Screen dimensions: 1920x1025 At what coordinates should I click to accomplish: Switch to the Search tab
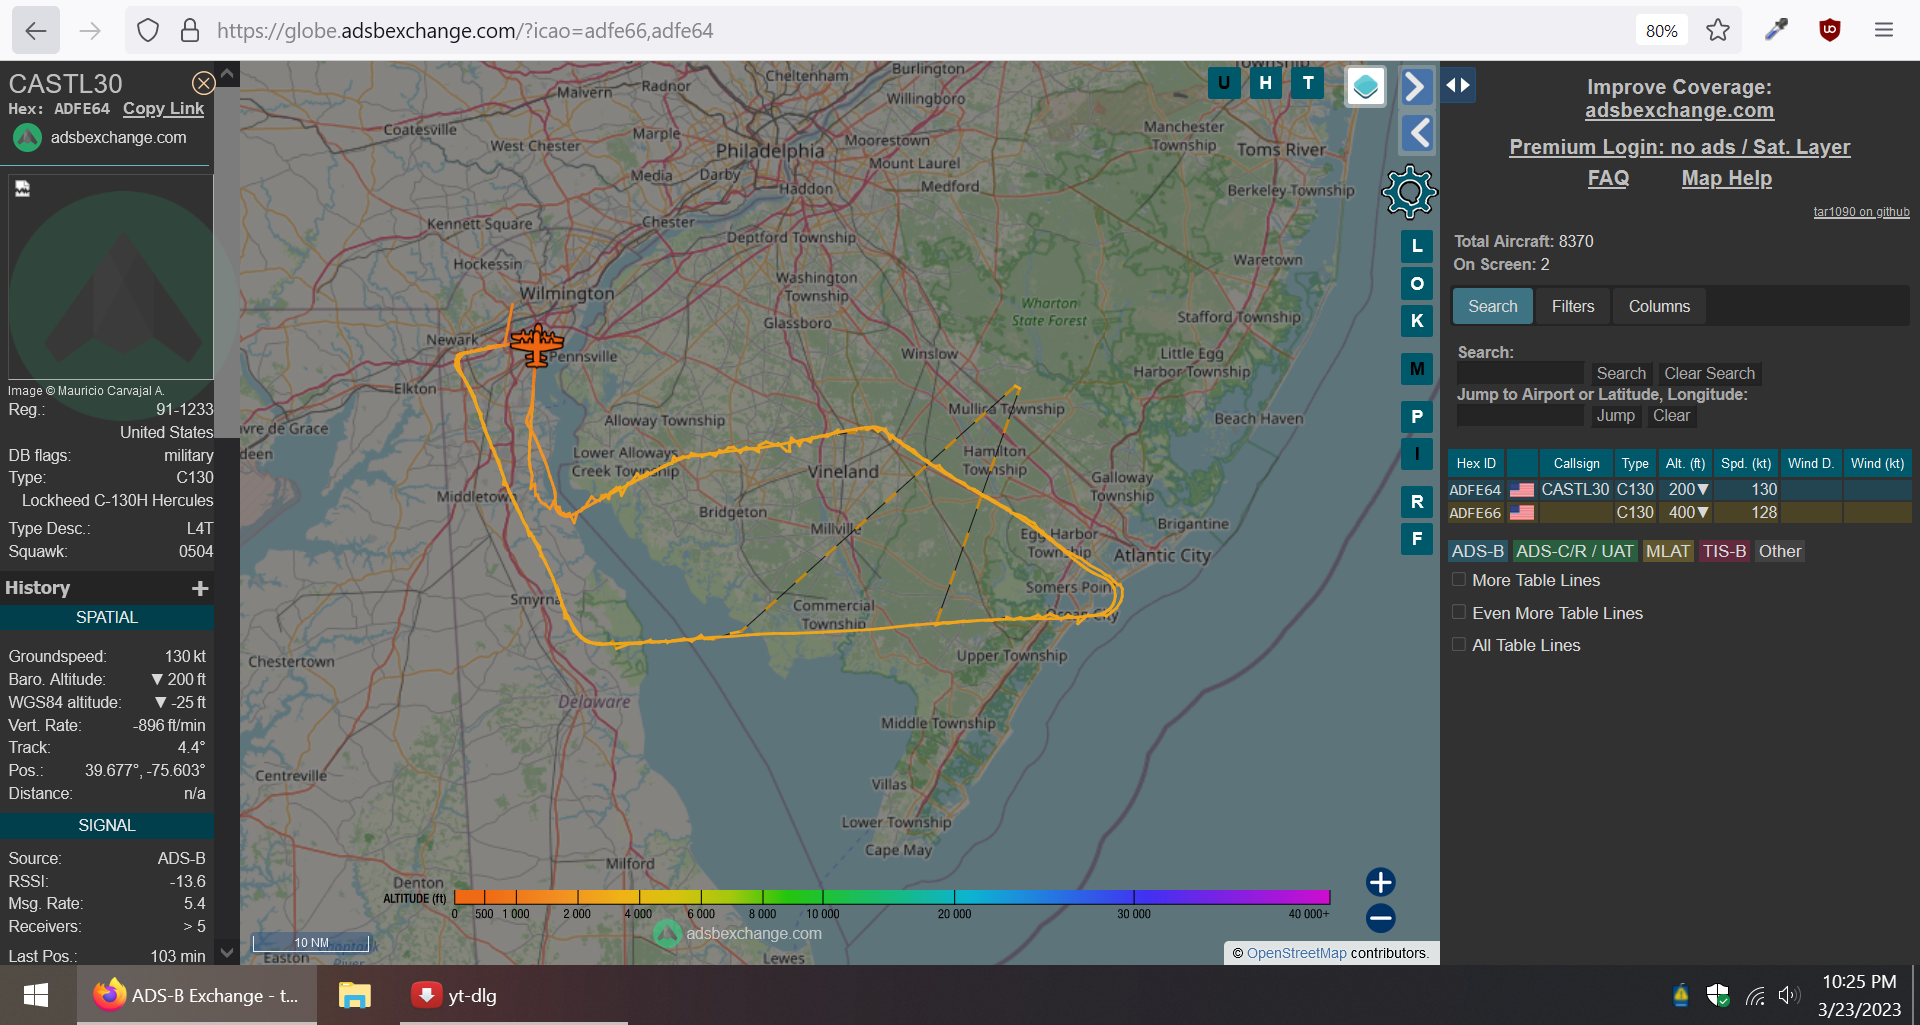(x=1492, y=306)
